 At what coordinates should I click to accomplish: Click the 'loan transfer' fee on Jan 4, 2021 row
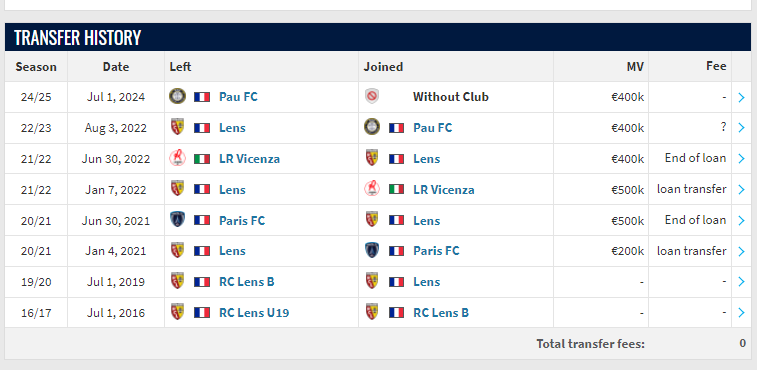coord(691,251)
